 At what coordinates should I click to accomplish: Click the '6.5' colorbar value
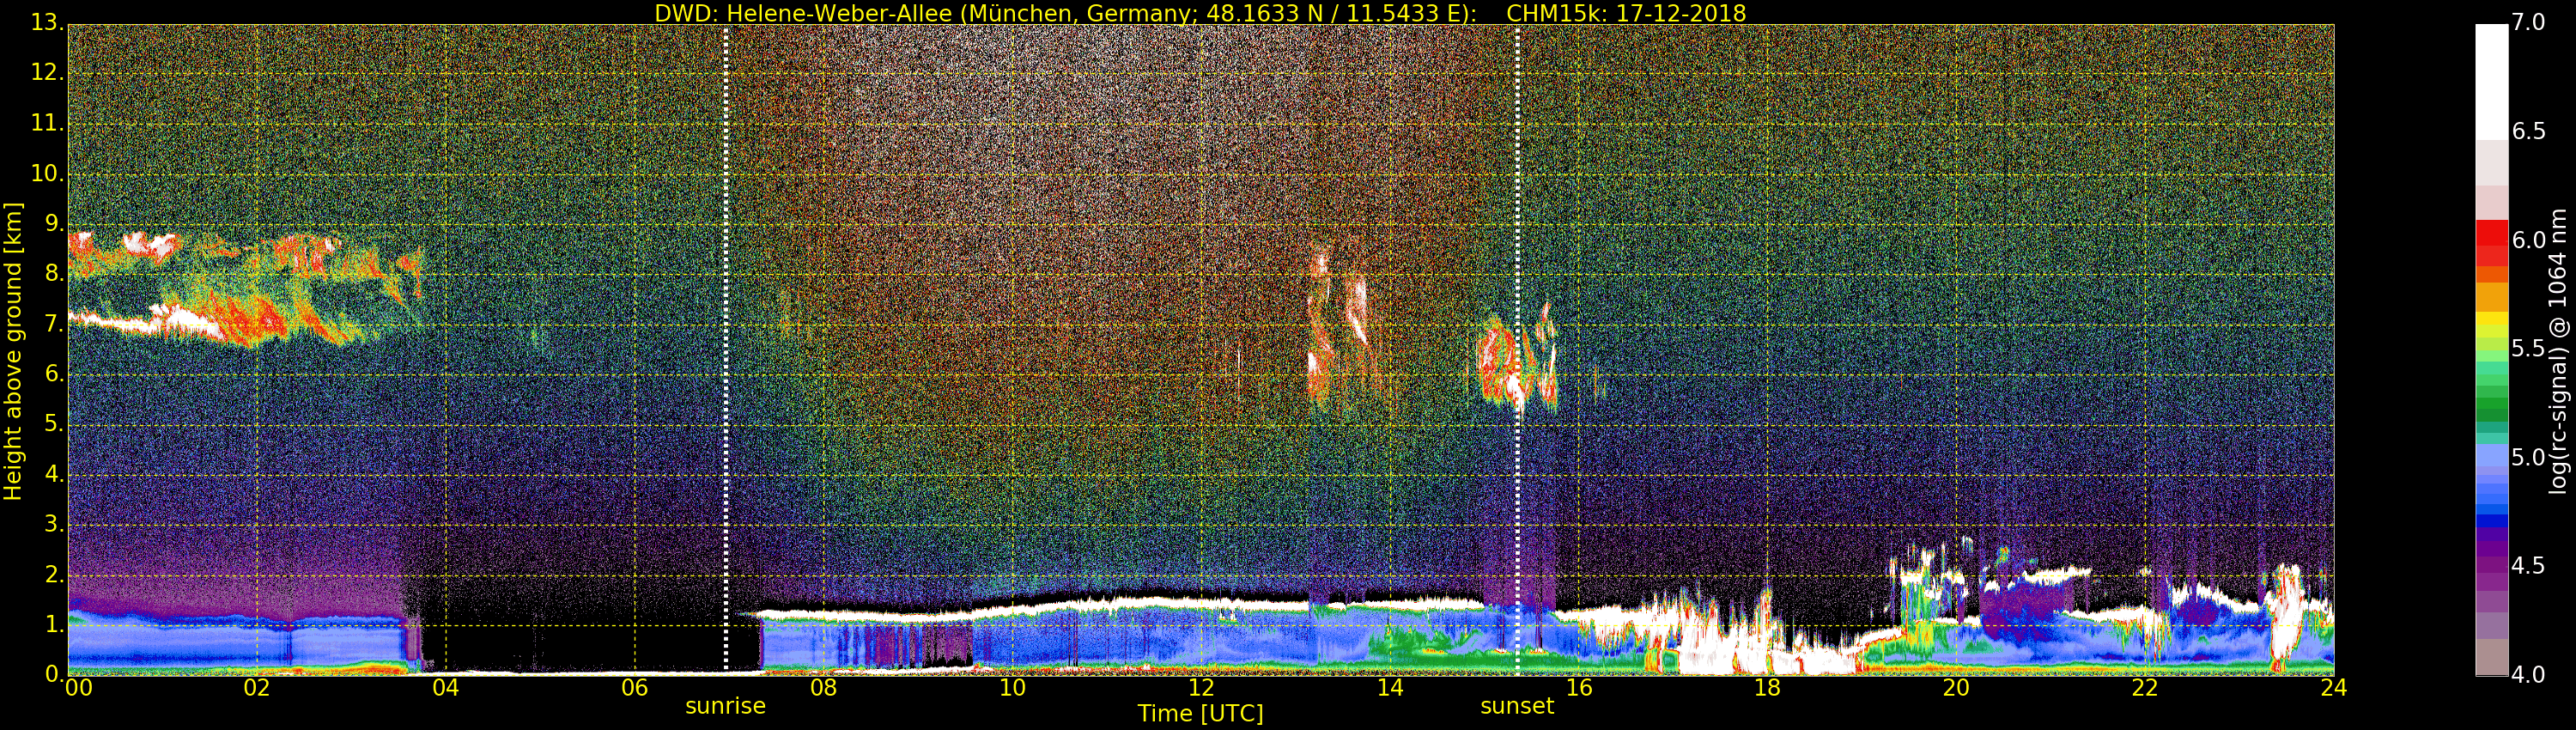(2528, 131)
